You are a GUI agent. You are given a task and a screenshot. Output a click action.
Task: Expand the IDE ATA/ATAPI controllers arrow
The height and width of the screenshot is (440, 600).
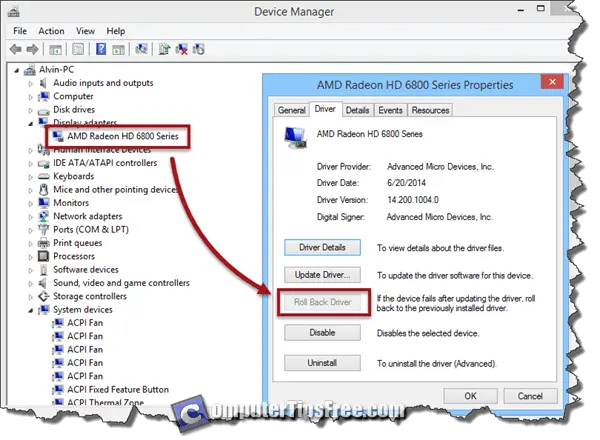click(x=31, y=164)
